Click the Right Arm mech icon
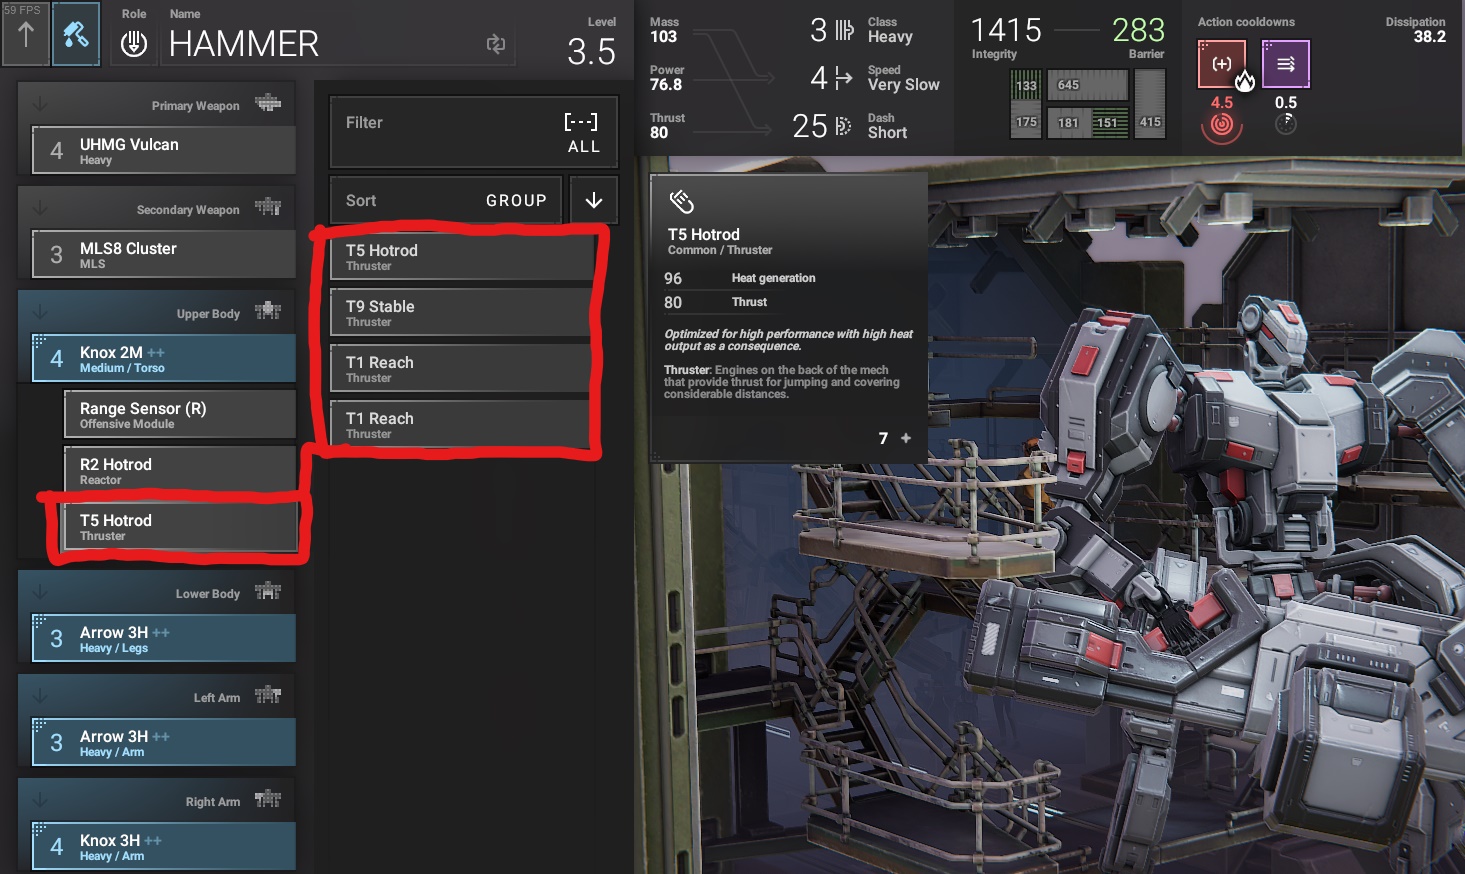 point(268,799)
